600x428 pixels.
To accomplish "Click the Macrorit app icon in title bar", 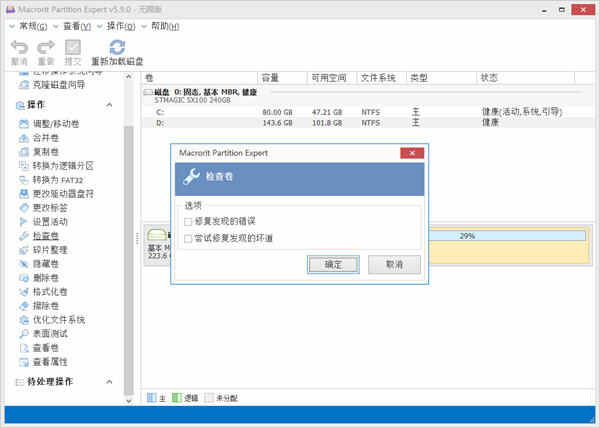I will coord(10,9).
